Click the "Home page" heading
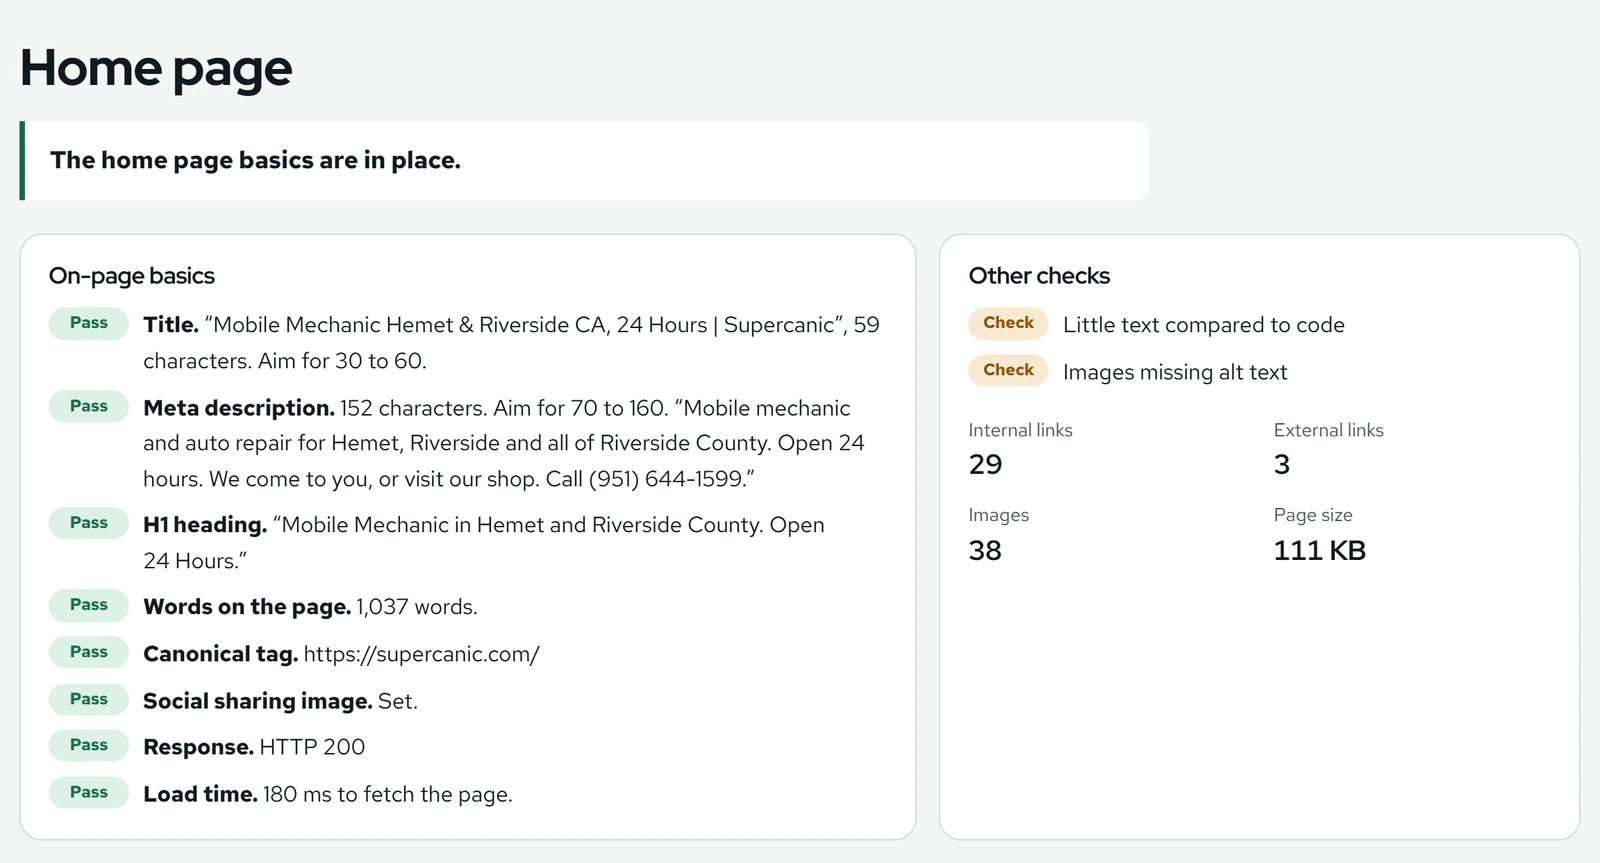 pyautogui.click(x=156, y=69)
